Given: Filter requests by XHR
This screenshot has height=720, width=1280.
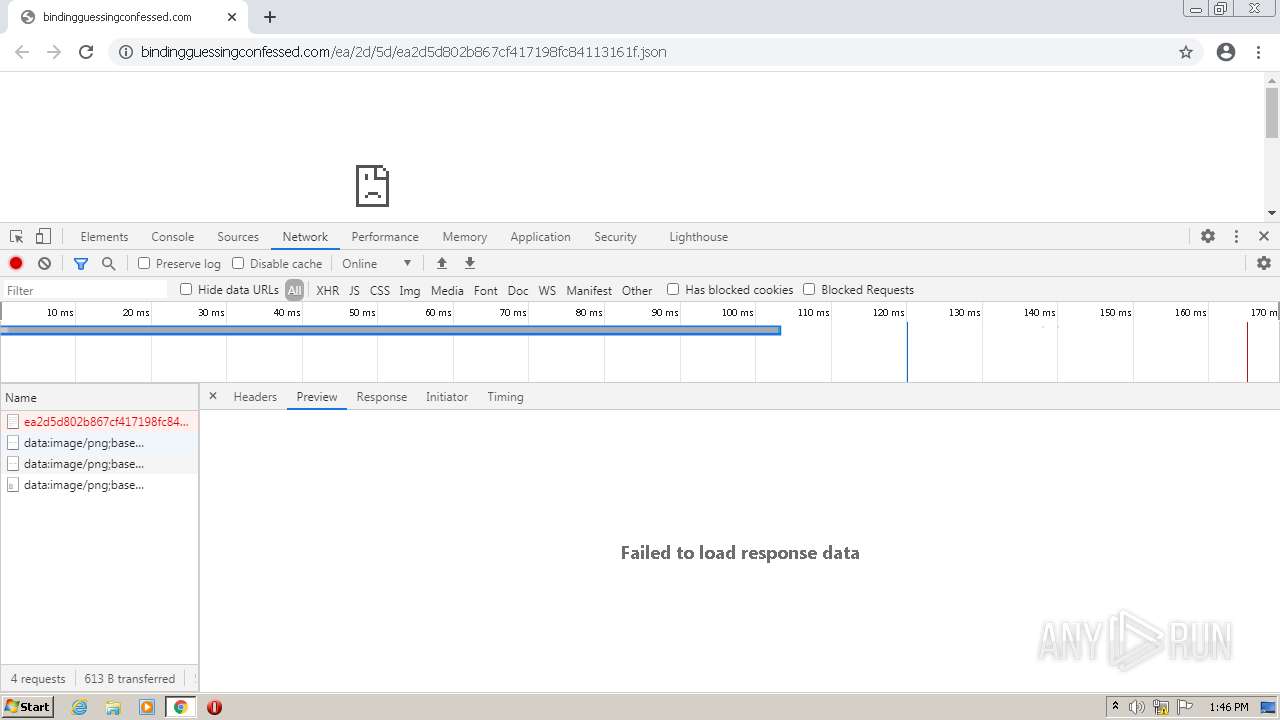Looking at the screenshot, I should coord(327,290).
